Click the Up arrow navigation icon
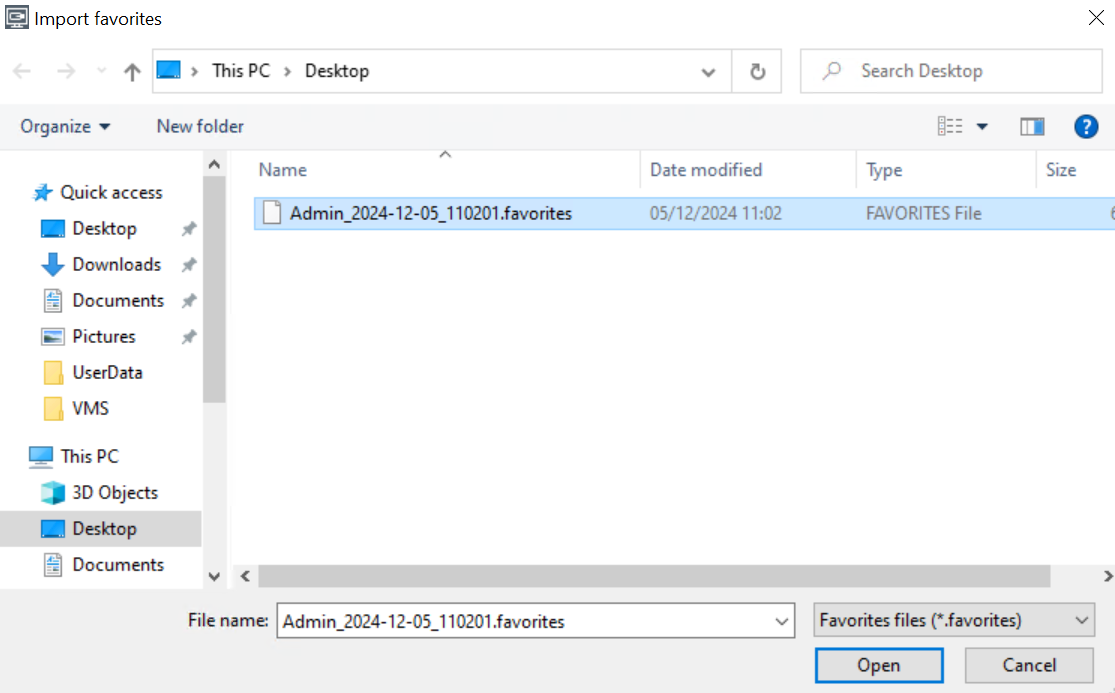The height and width of the screenshot is (693, 1115). point(132,72)
